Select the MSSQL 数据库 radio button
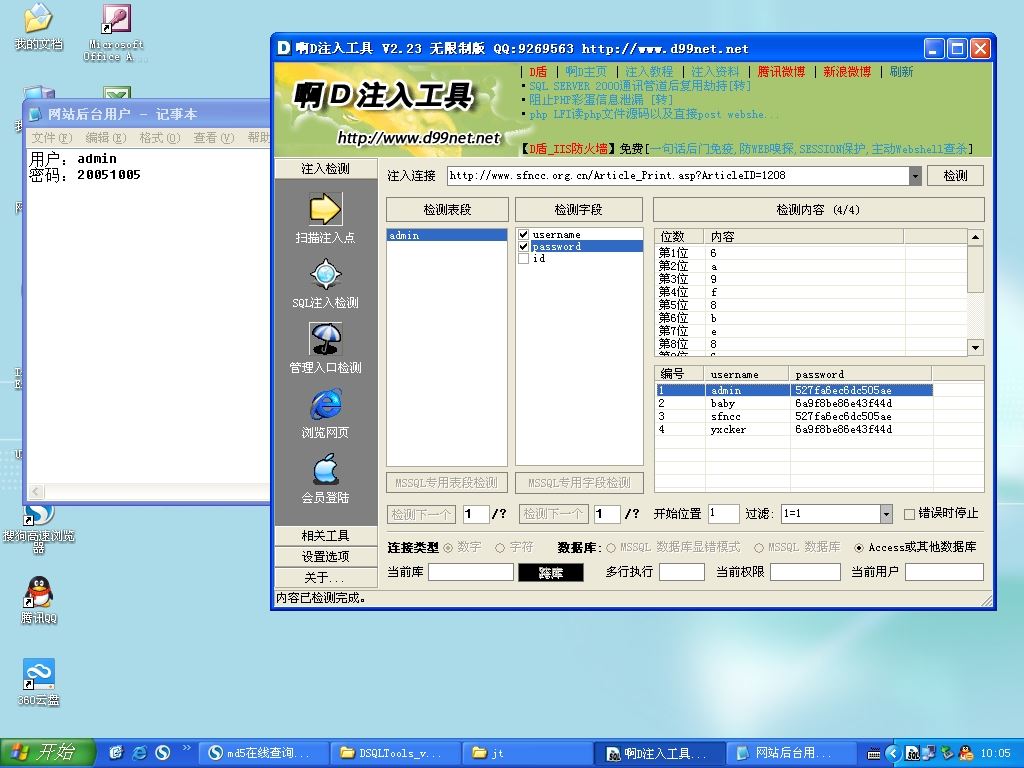Screen dimensions: 1024x768 click(x=759, y=548)
